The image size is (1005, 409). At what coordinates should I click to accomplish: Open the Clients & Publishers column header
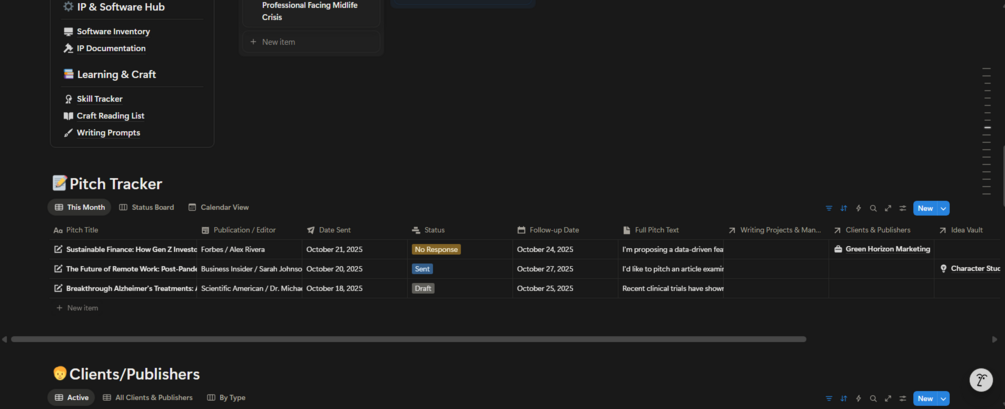881,230
